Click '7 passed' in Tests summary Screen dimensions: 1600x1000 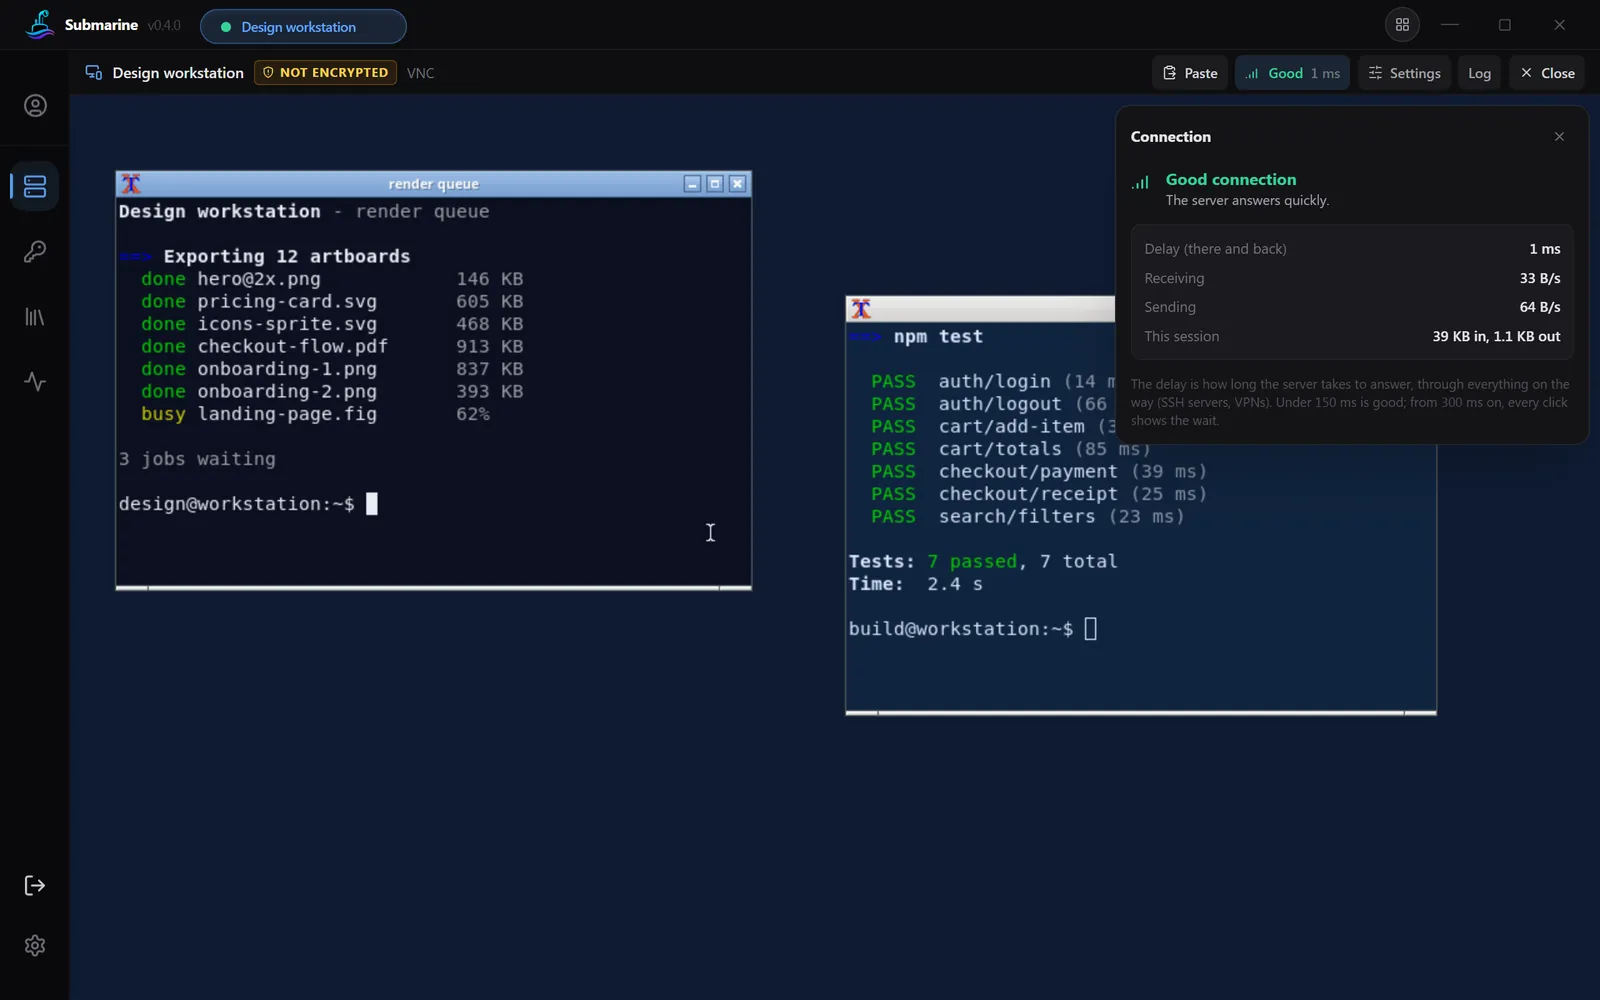point(972,561)
